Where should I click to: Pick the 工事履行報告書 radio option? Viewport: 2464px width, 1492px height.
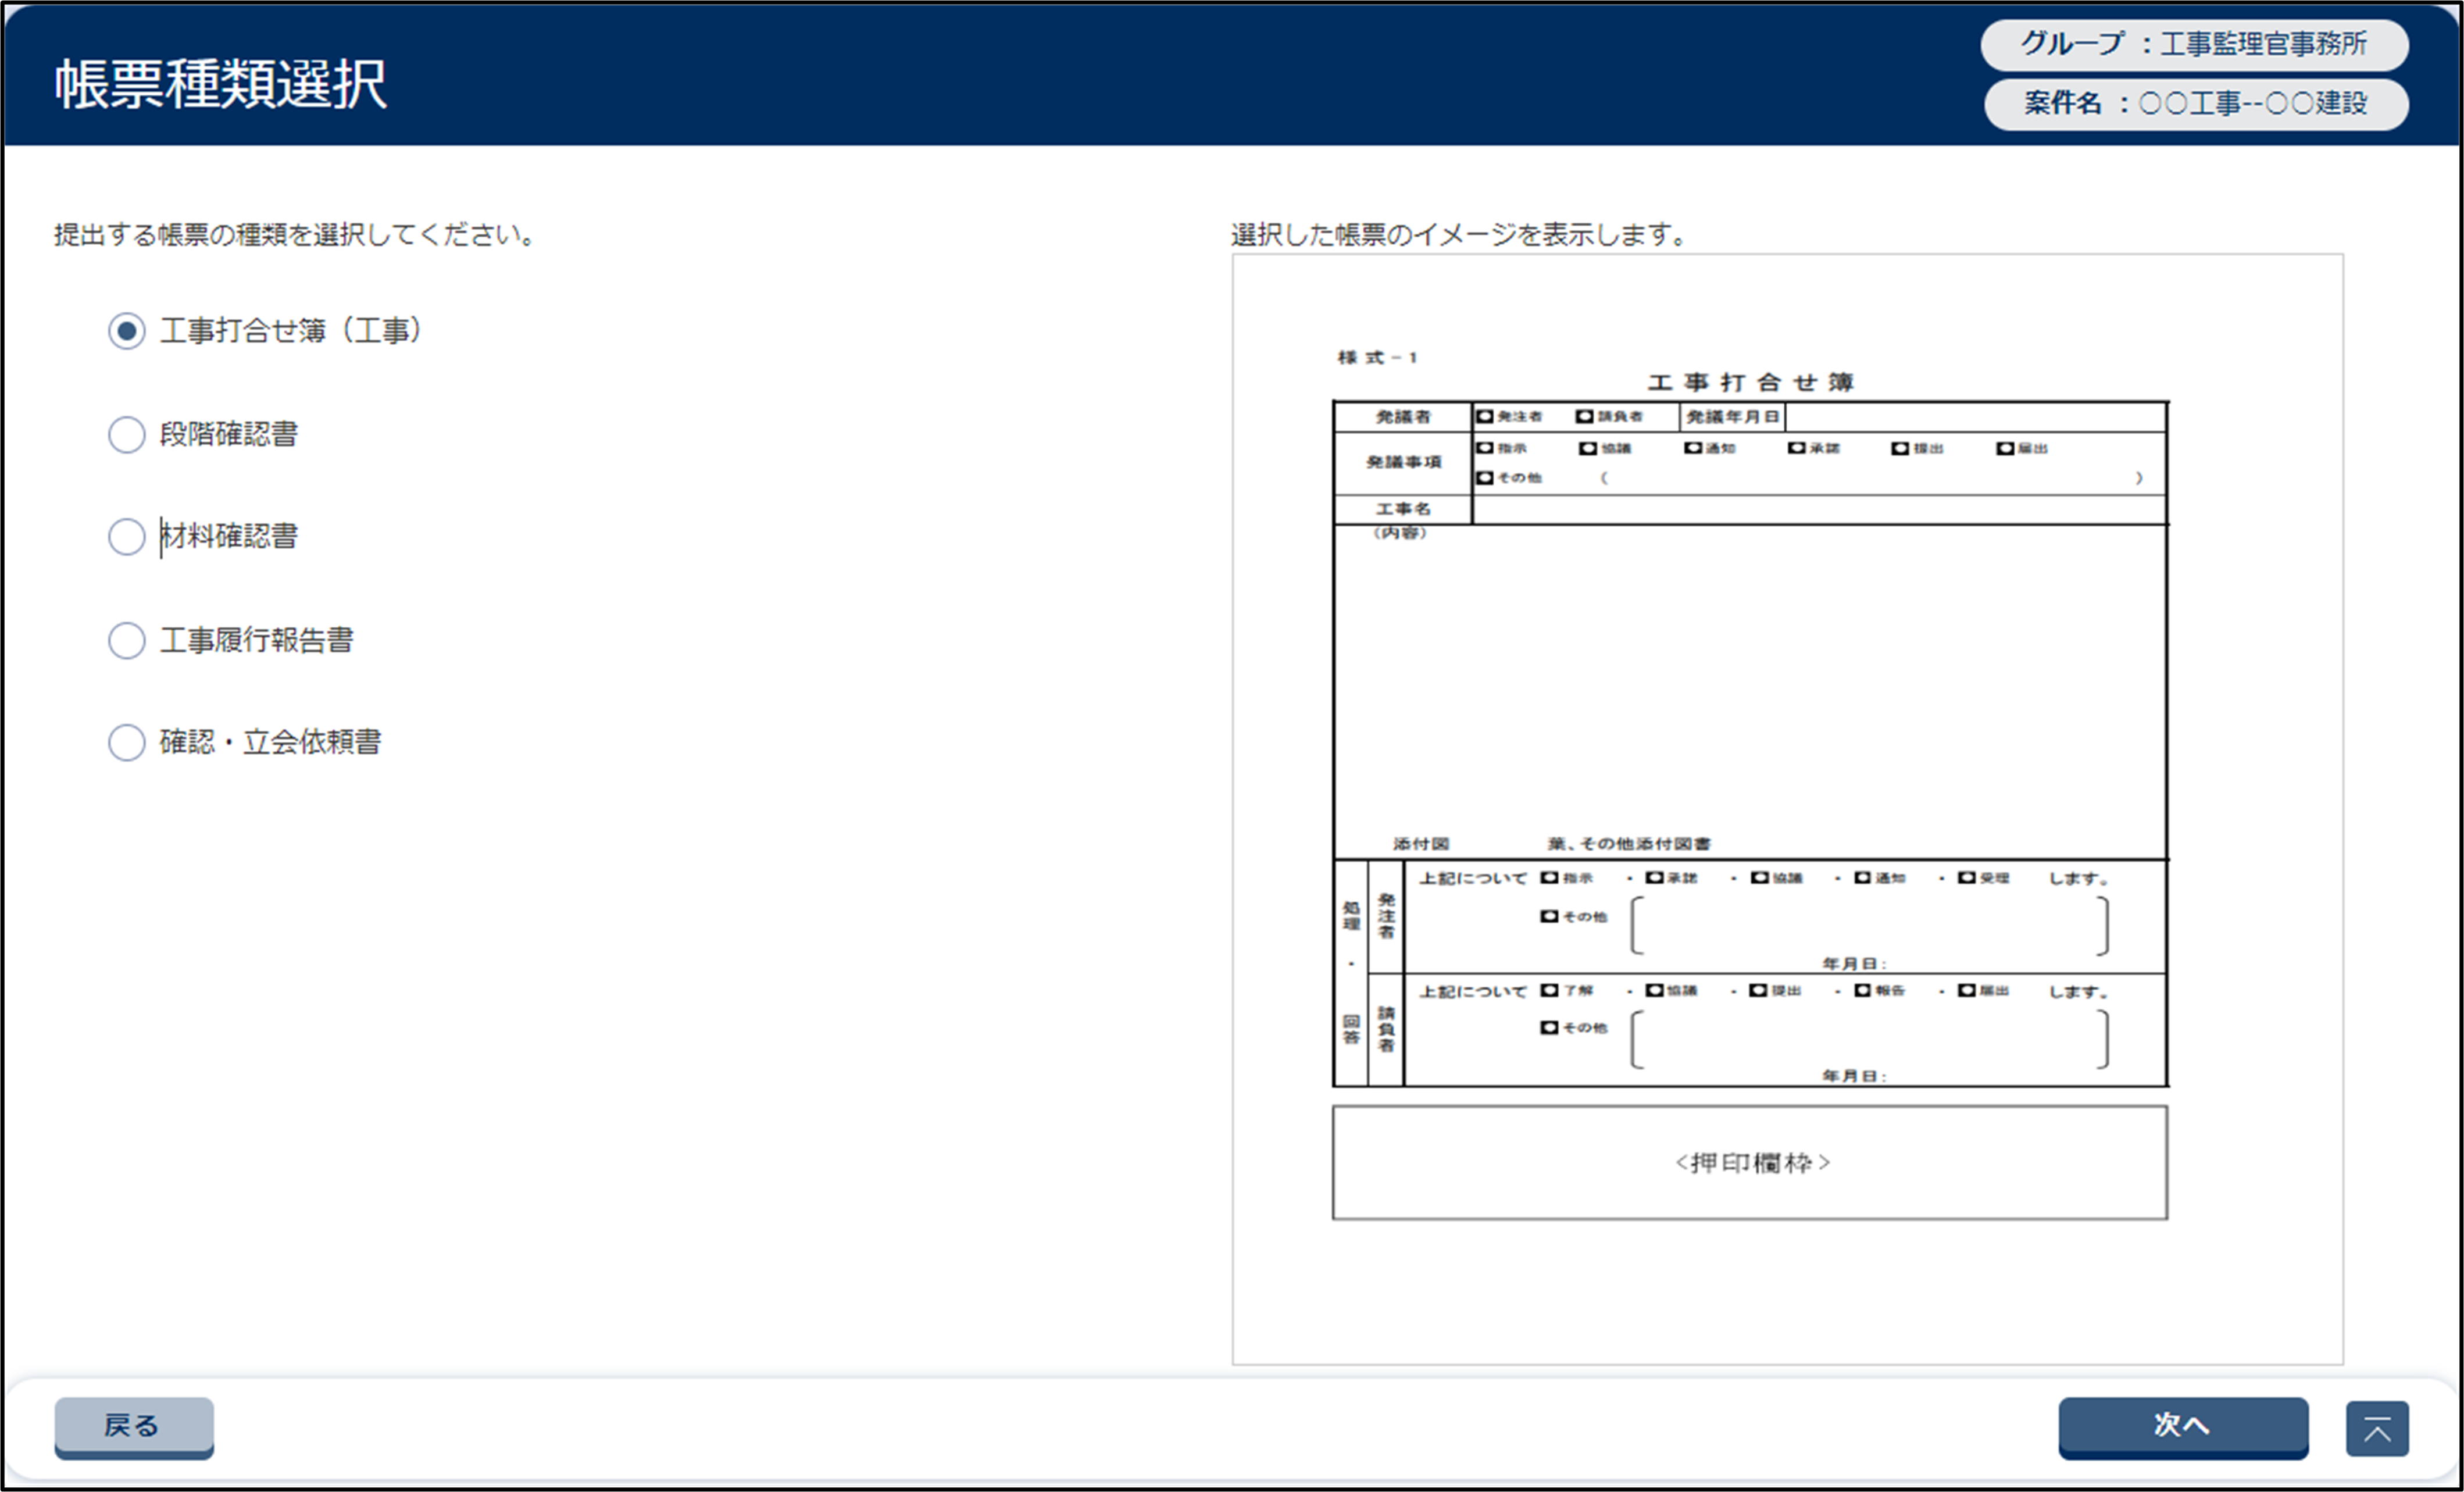(x=127, y=640)
